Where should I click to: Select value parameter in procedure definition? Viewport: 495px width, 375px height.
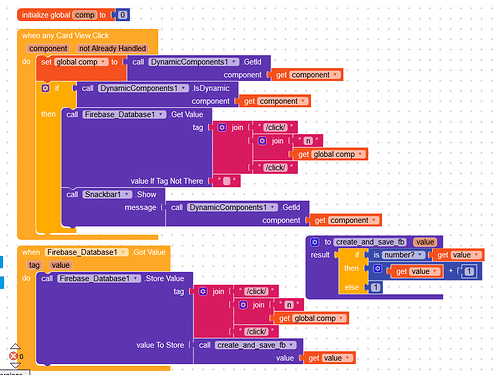[x=425, y=242]
